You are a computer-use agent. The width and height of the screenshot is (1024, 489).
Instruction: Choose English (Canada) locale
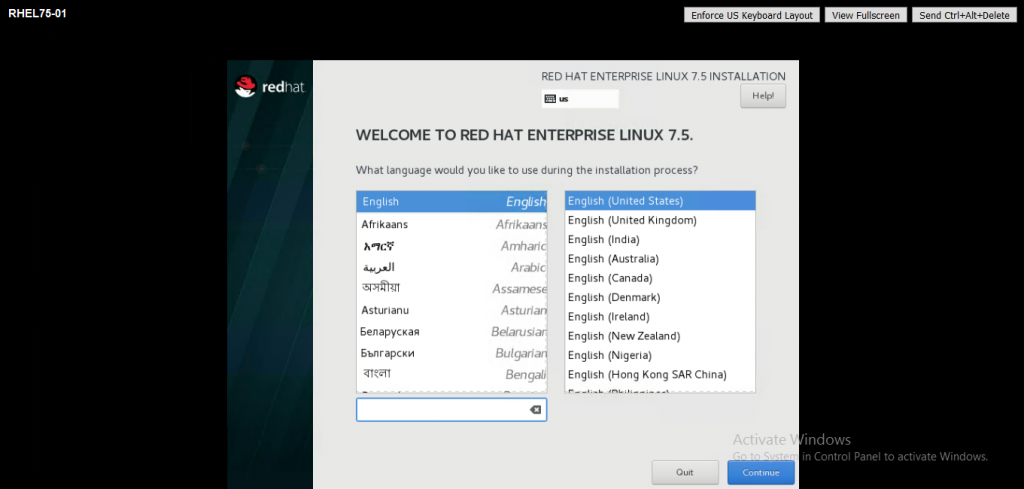point(660,278)
